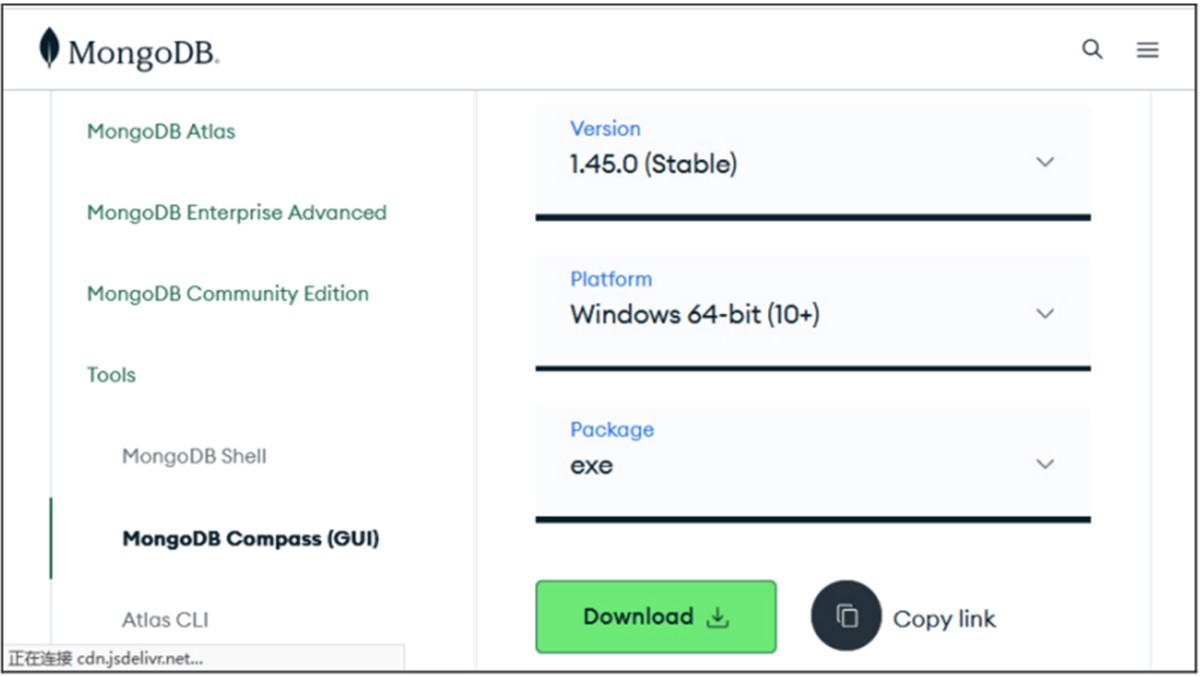Select Tools in the sidebar
The height and width of the screenshot is (676, 1200).
click(x=111, y=375)
